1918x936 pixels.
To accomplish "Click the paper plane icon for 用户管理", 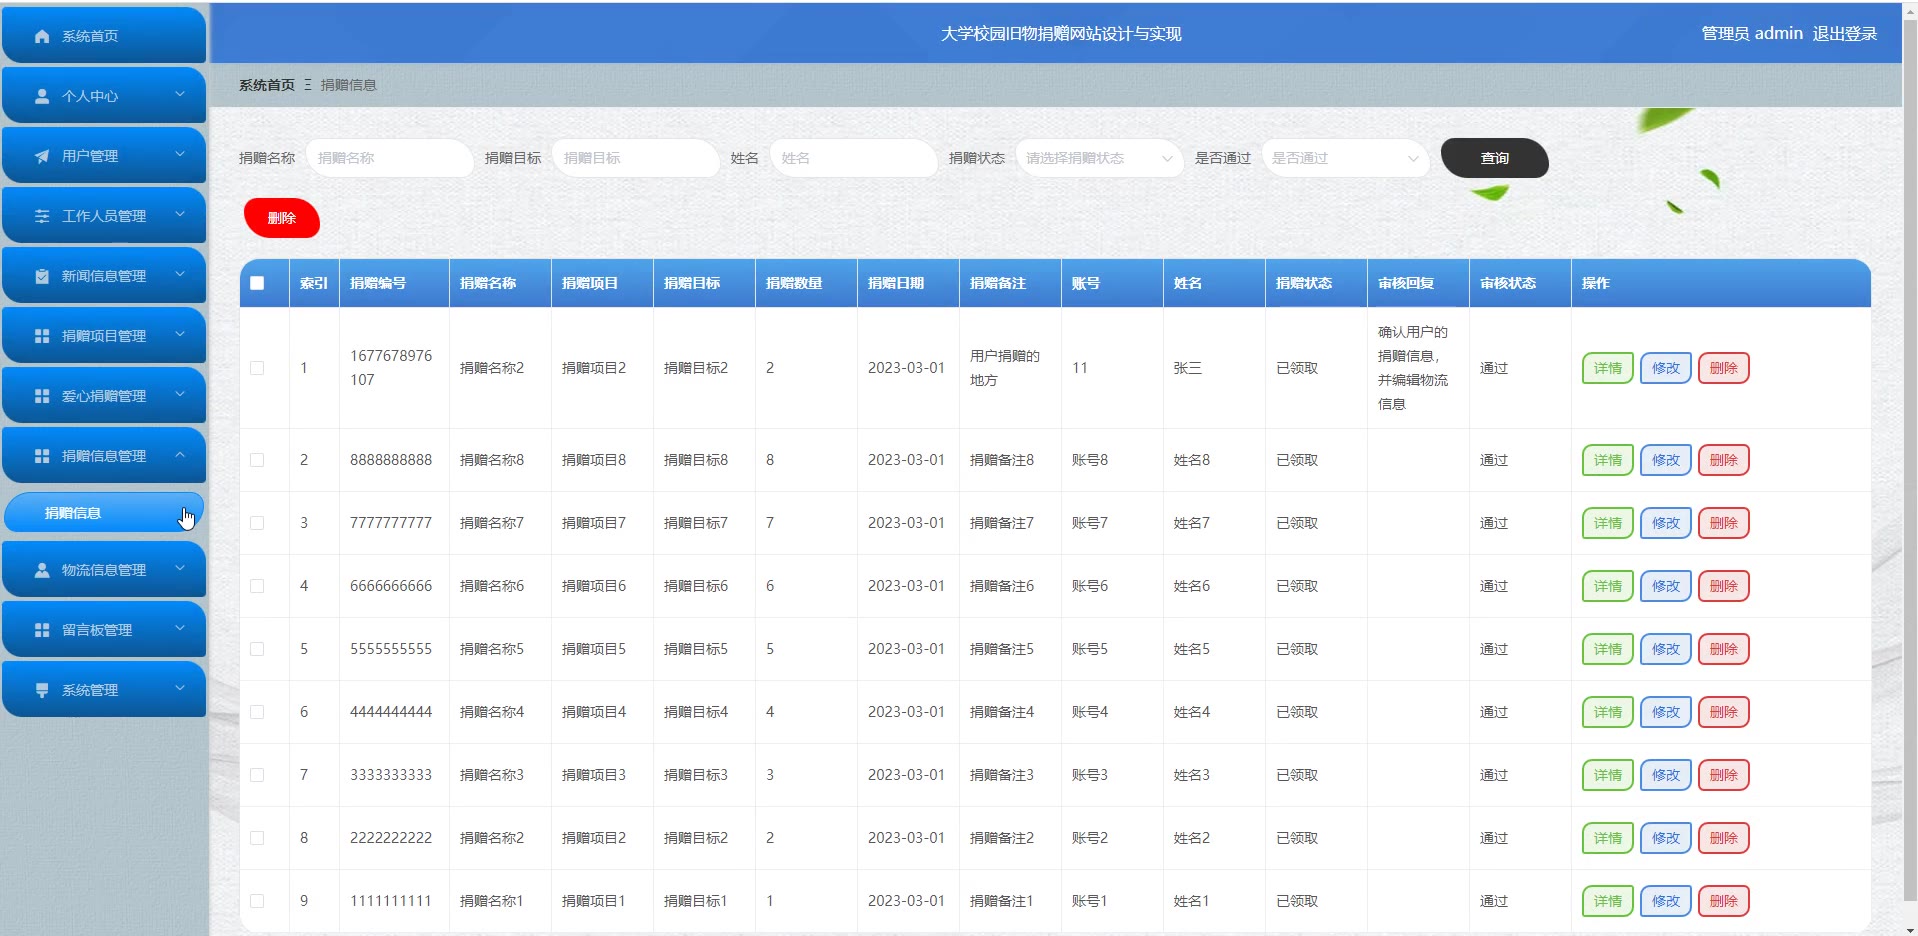I will coord(42,156).
